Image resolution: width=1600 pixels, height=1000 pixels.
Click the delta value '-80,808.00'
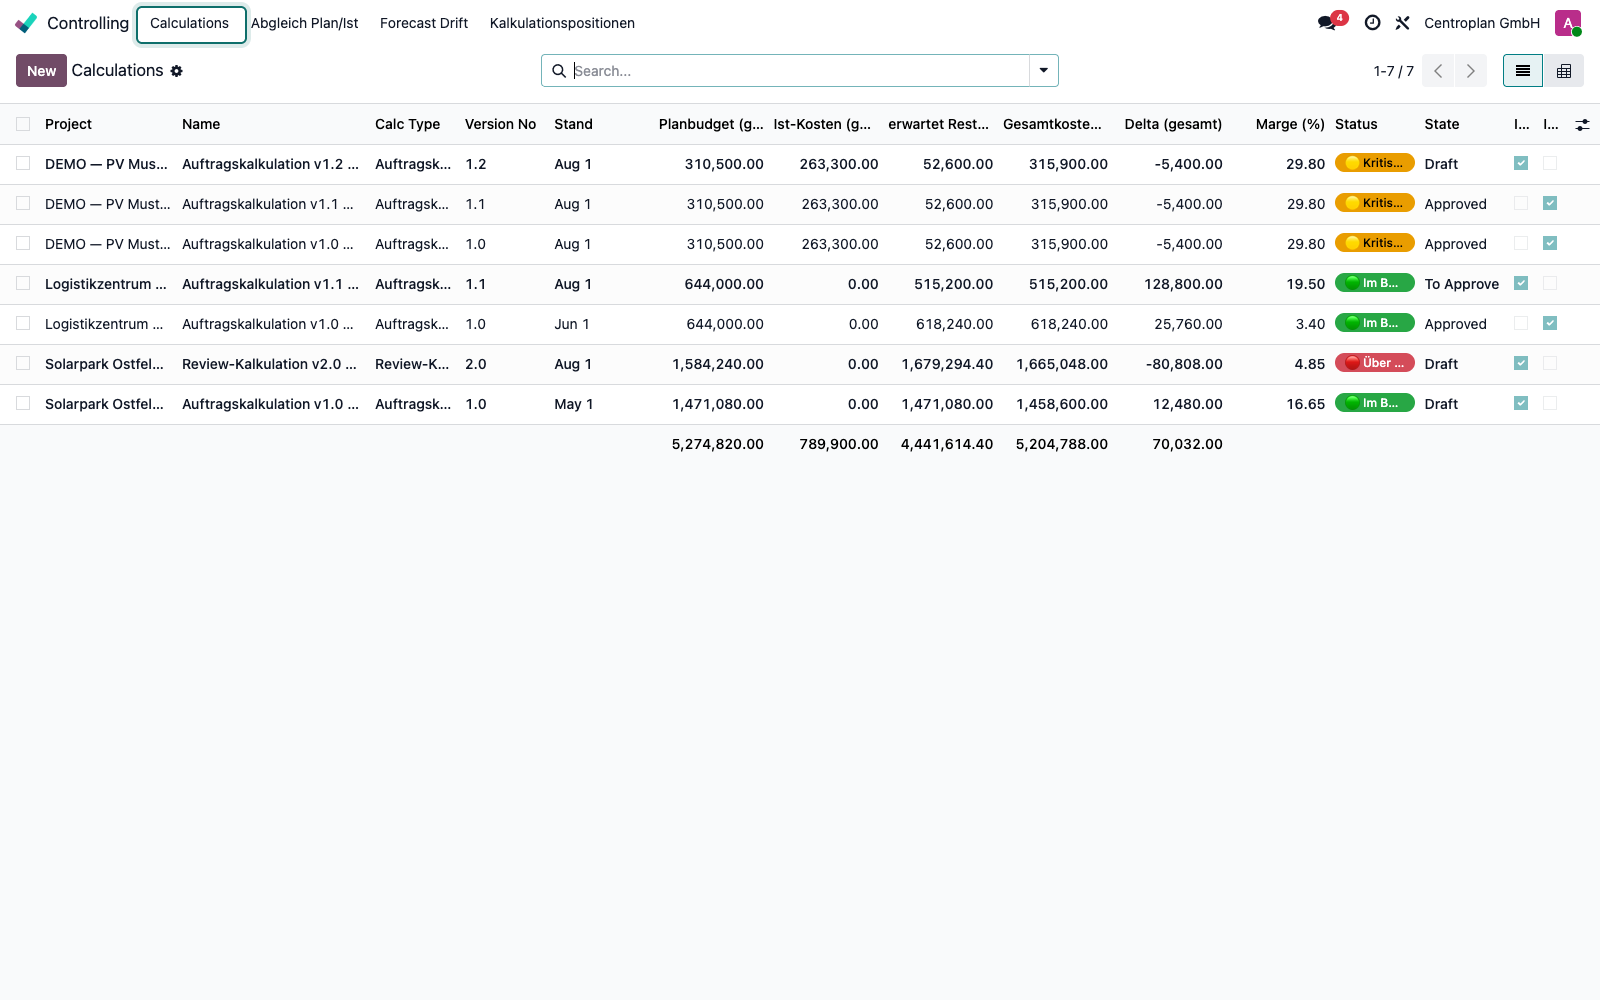click(1184, 364)
